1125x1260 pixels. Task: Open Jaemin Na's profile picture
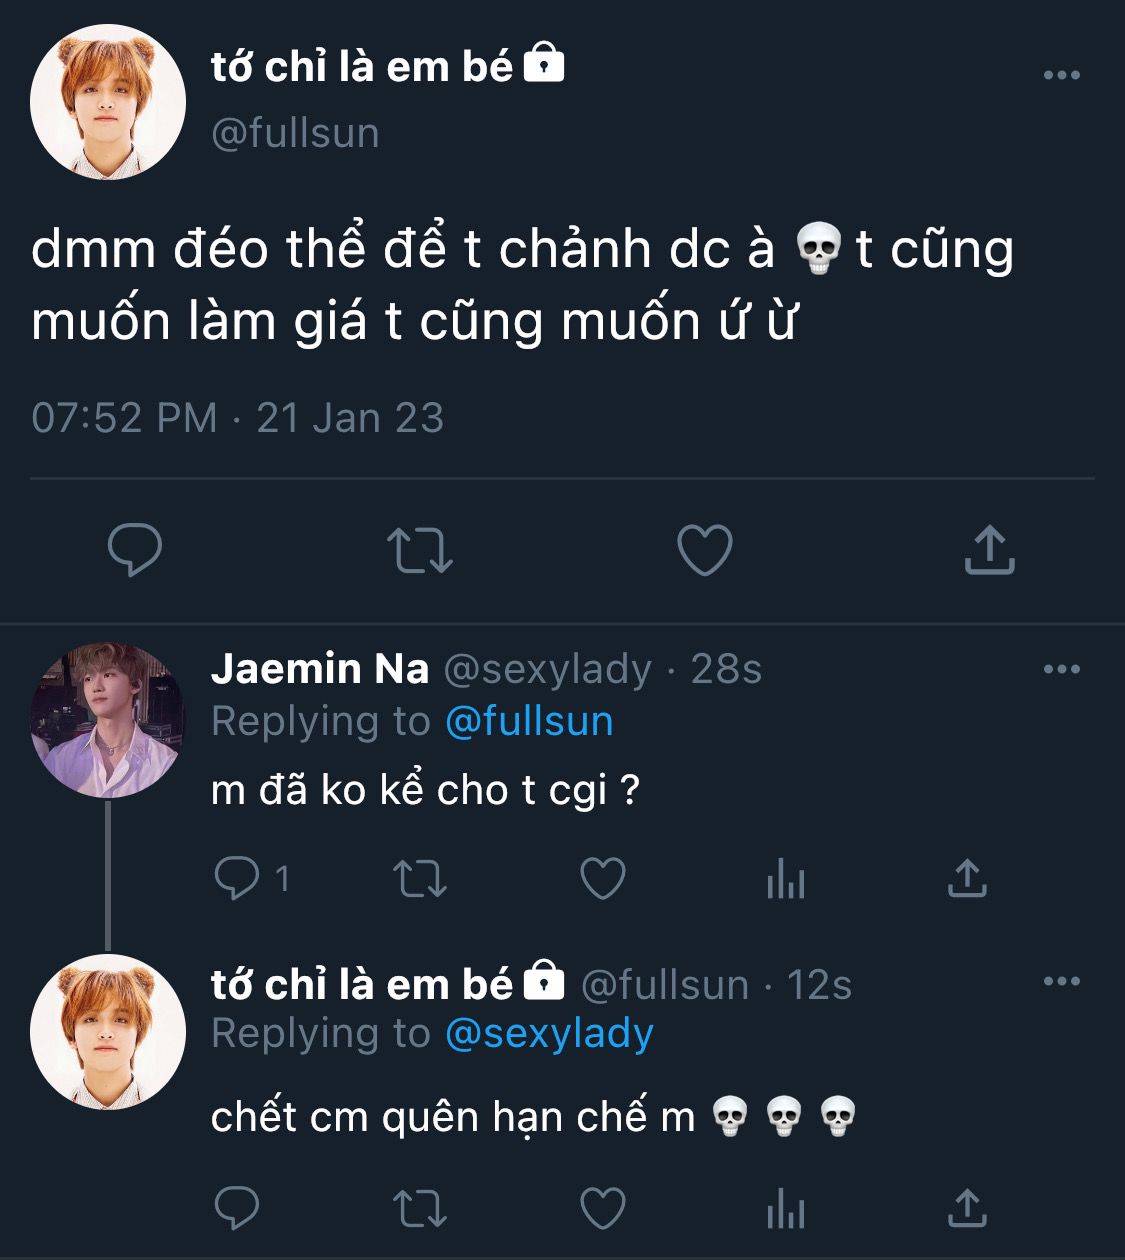(x=108, y=720)
